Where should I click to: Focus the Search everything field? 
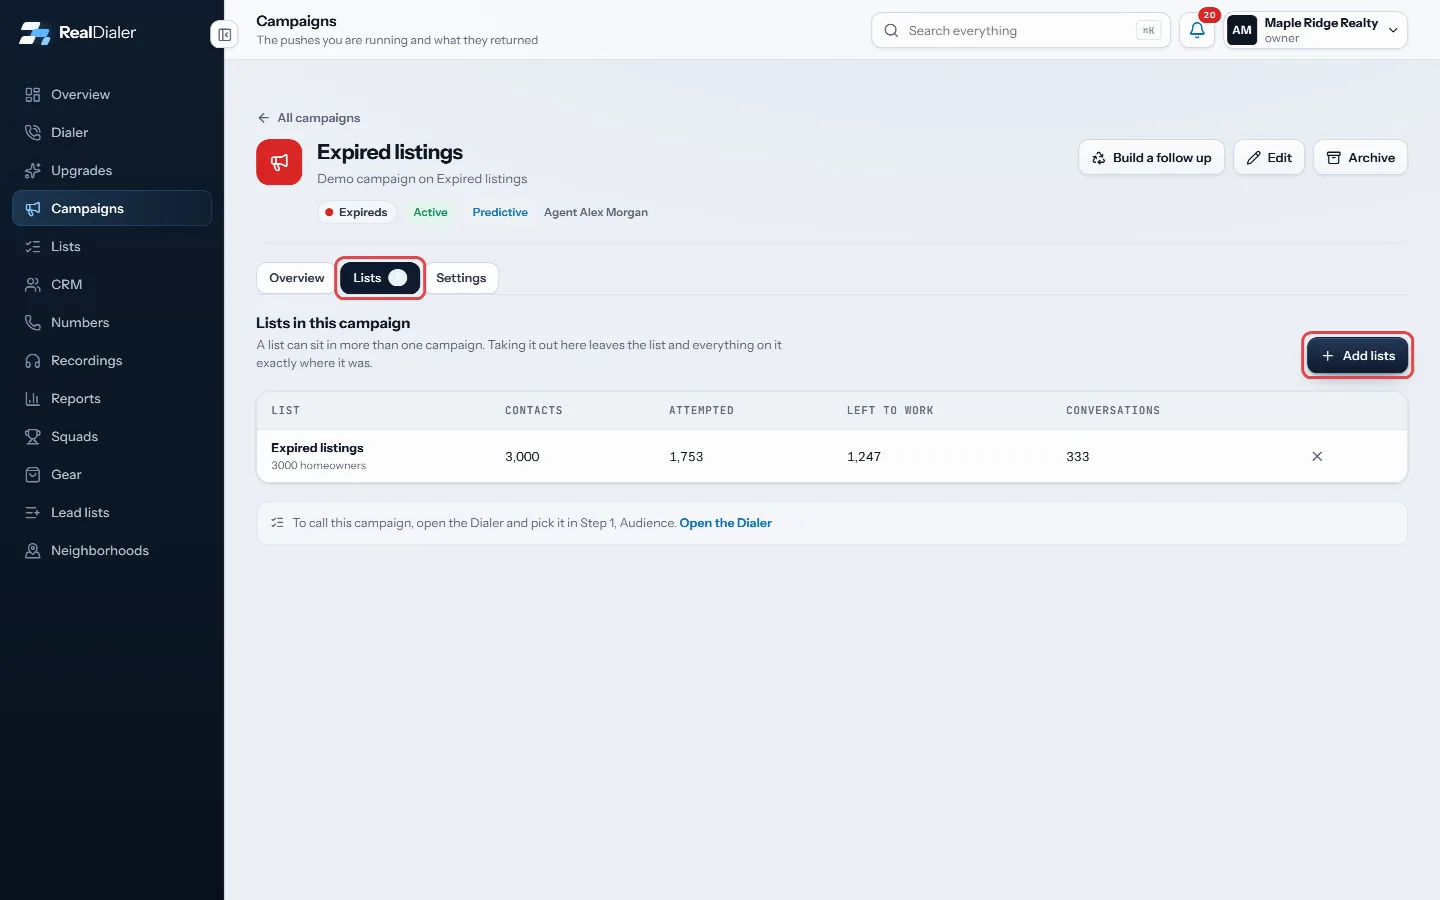(1021, 31)
